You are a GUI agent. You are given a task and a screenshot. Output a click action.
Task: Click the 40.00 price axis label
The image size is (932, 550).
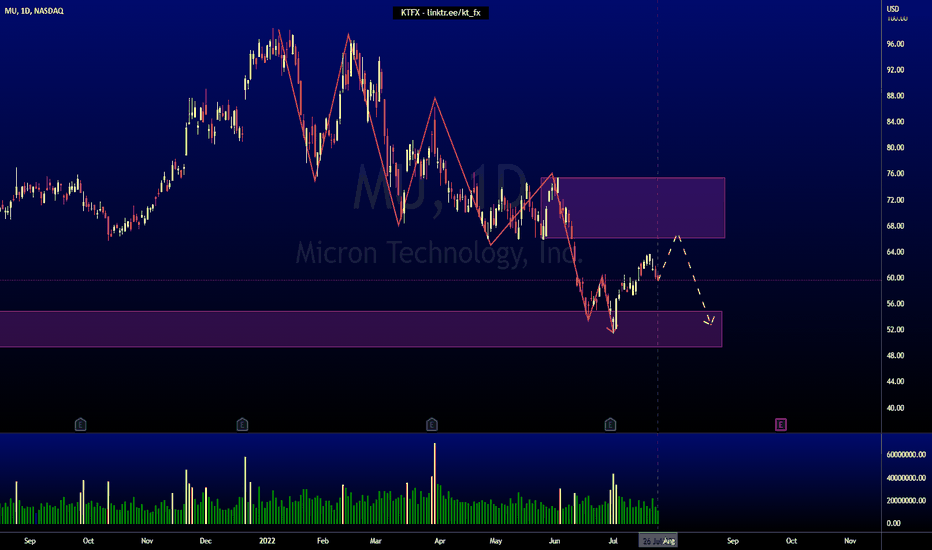click(x=895, y=408)
